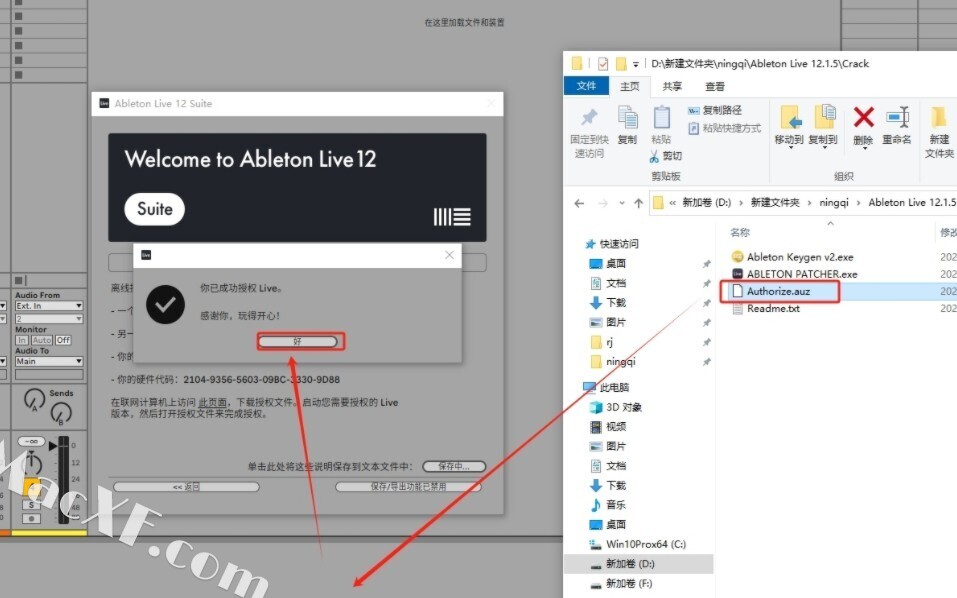This screenshot has width=957, height=598.
Task: Click the 重命名 rename icon
Action: coord(897,117)
